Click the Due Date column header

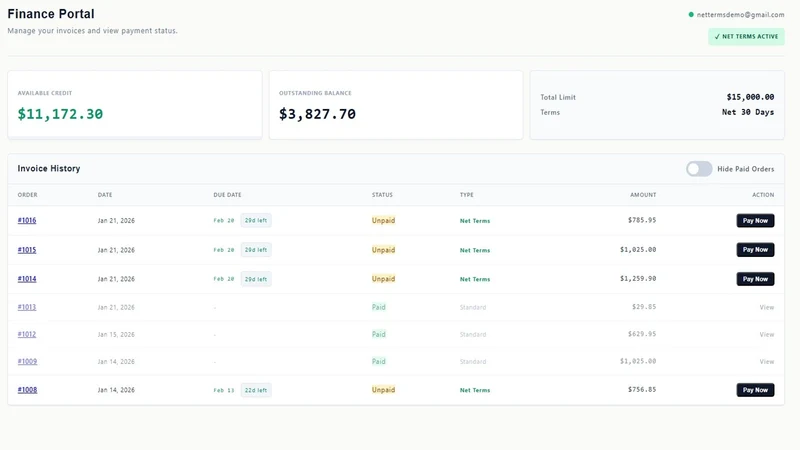[227, 195]
